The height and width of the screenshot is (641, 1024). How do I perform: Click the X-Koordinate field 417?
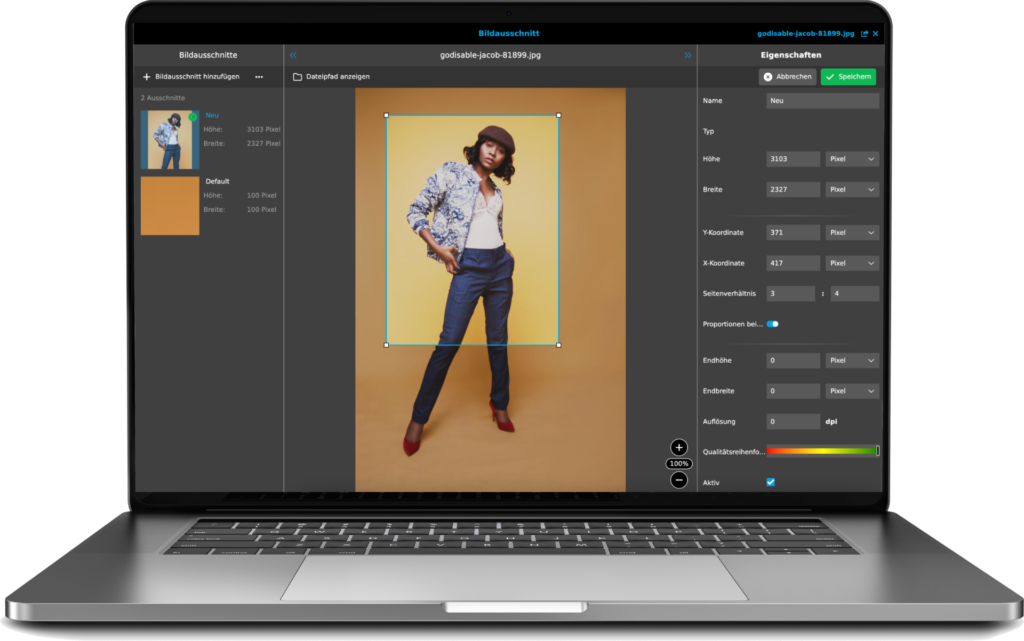click(x=793, y=263)
